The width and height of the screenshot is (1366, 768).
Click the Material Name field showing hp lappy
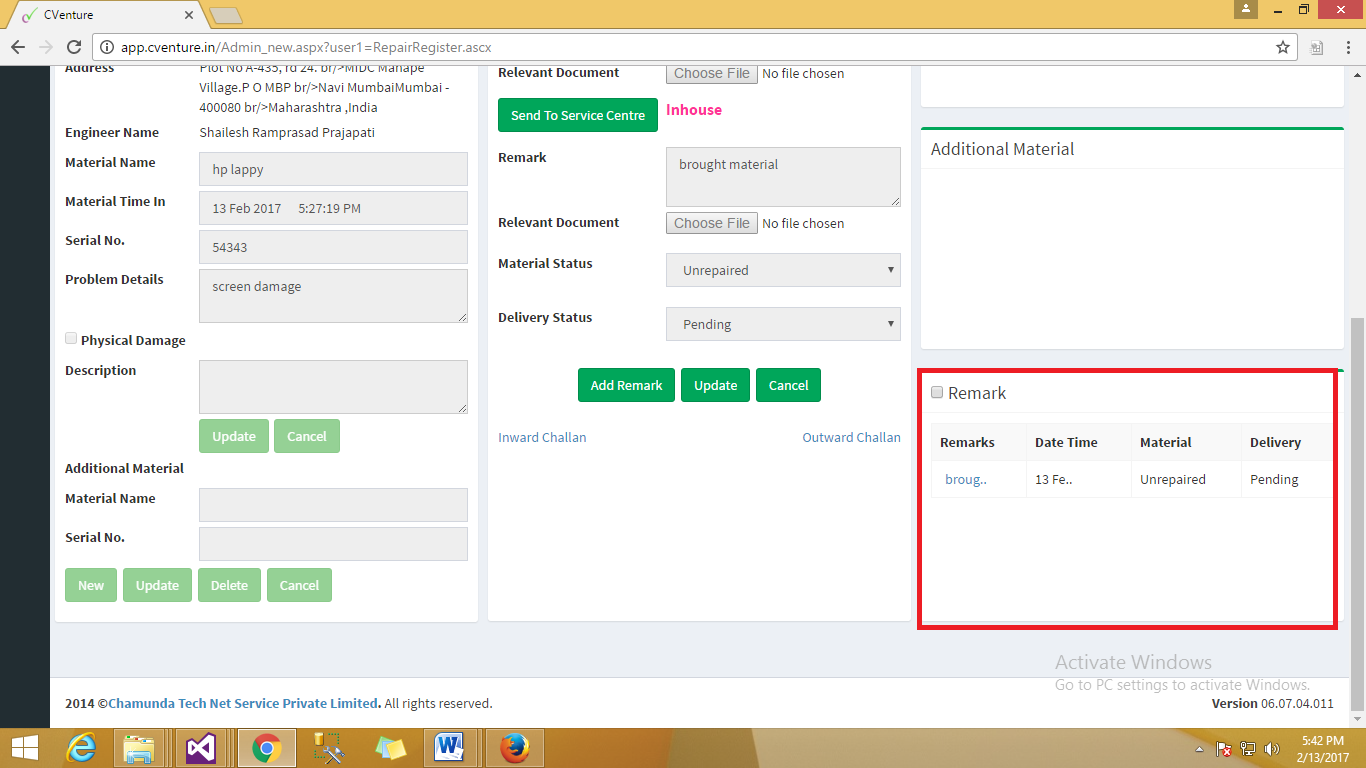coord(333,169)
